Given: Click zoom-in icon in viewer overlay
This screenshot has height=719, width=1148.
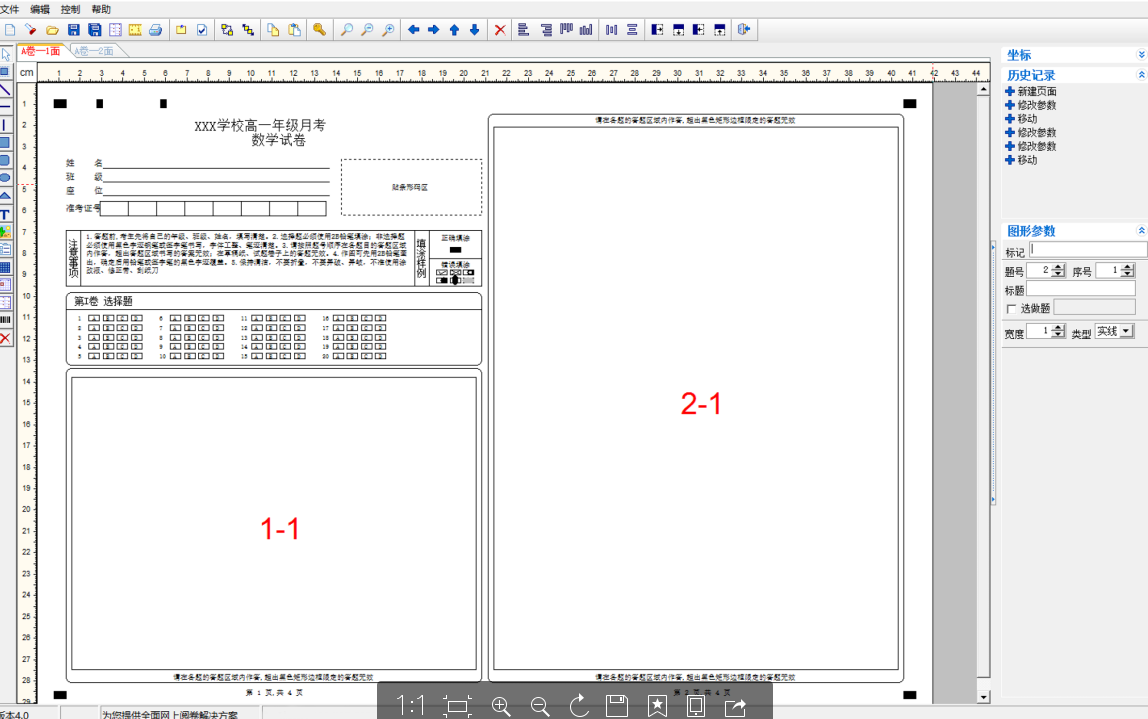Looking at the screenshot, I should [501, 706].
